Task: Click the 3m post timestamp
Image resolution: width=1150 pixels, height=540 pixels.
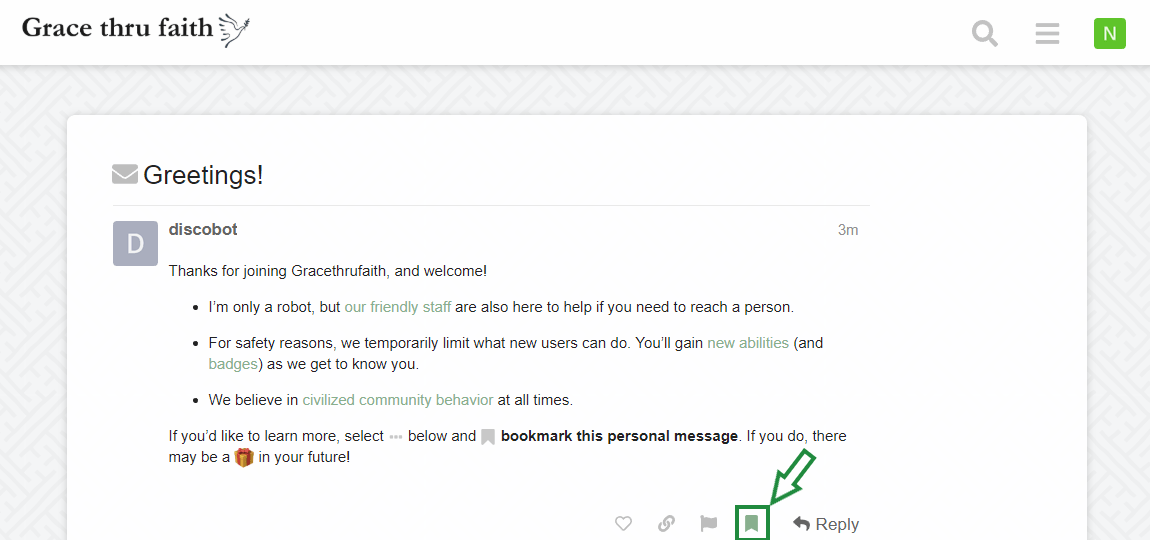Action: (x=848, y=230)
